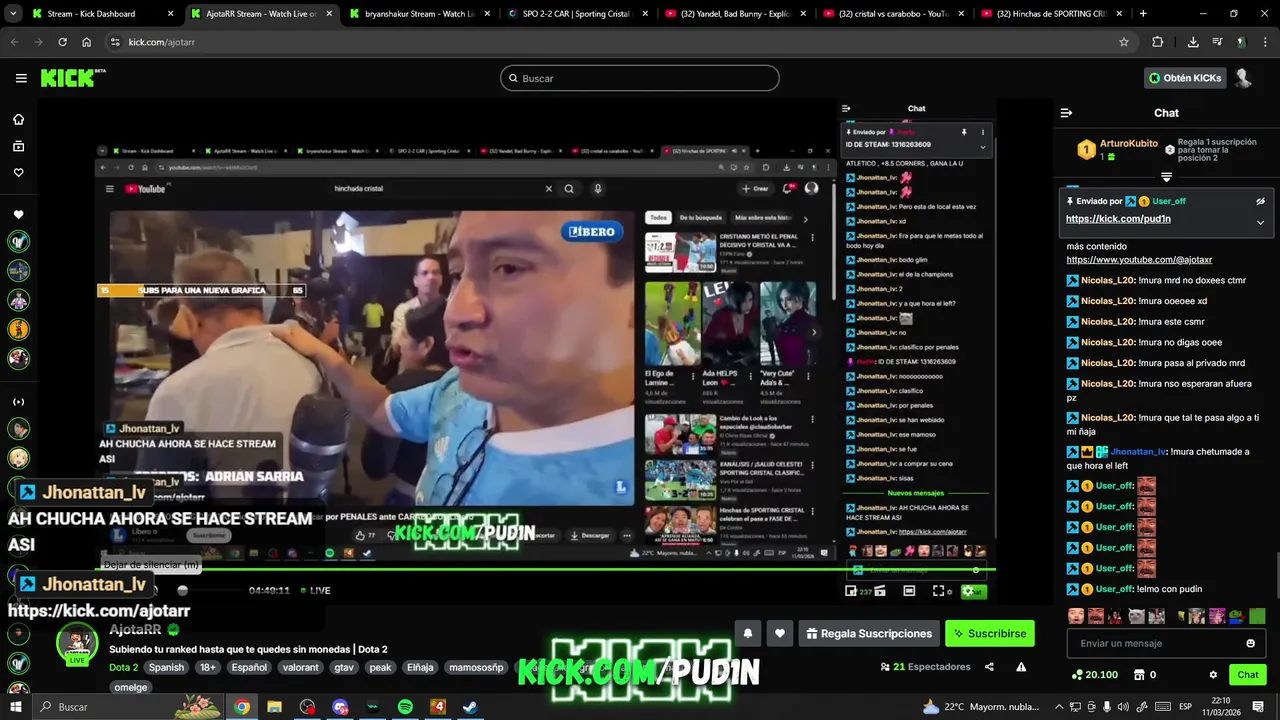Open the Following heart icon in sidebar
1280x720 pixels.
click(18, 173)
